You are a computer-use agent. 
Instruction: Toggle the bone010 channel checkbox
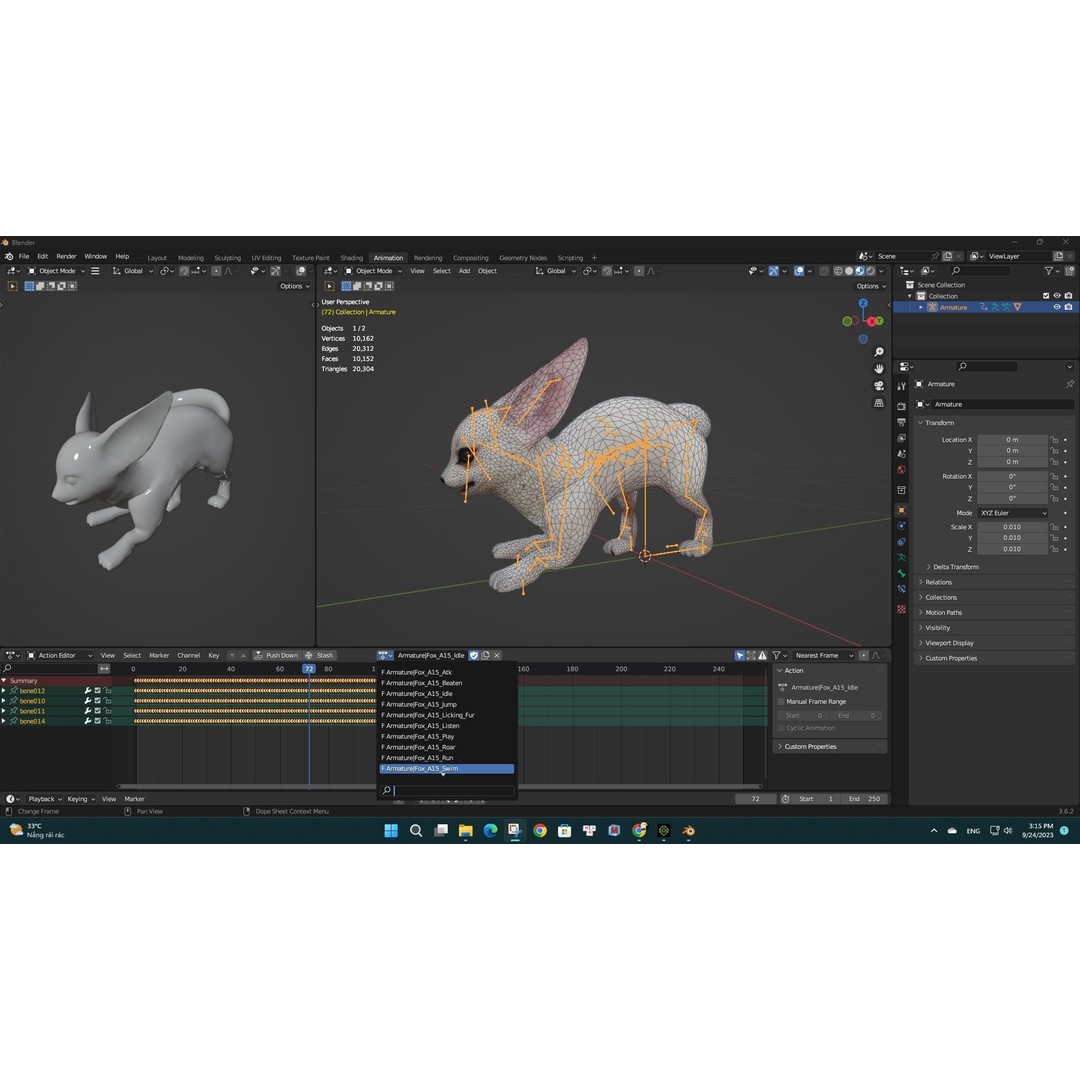click(x=97, y=700)
